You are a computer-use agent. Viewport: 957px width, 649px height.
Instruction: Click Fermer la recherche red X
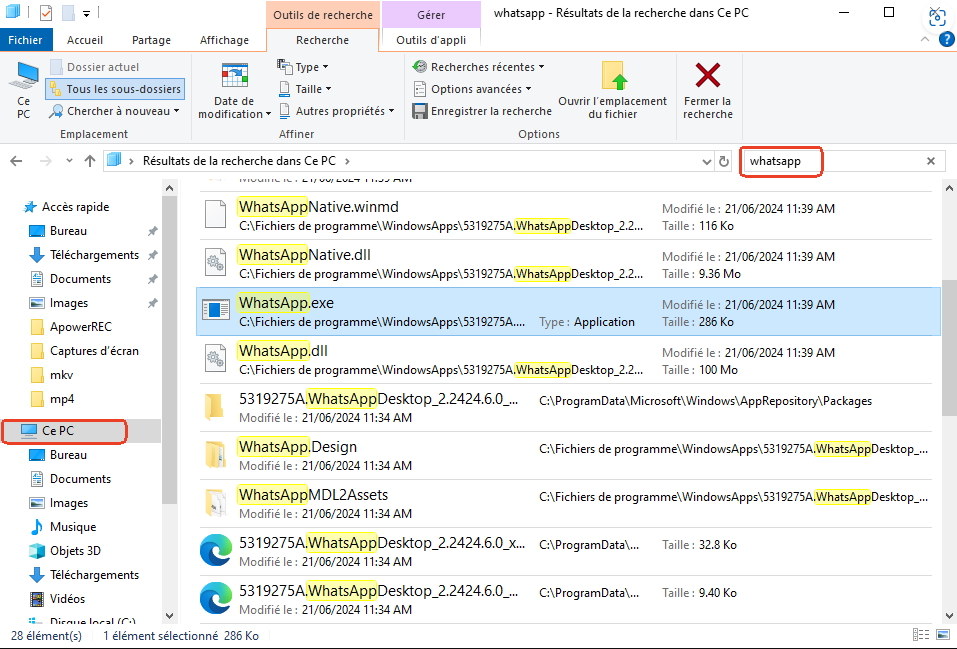(x=707, y=90)
